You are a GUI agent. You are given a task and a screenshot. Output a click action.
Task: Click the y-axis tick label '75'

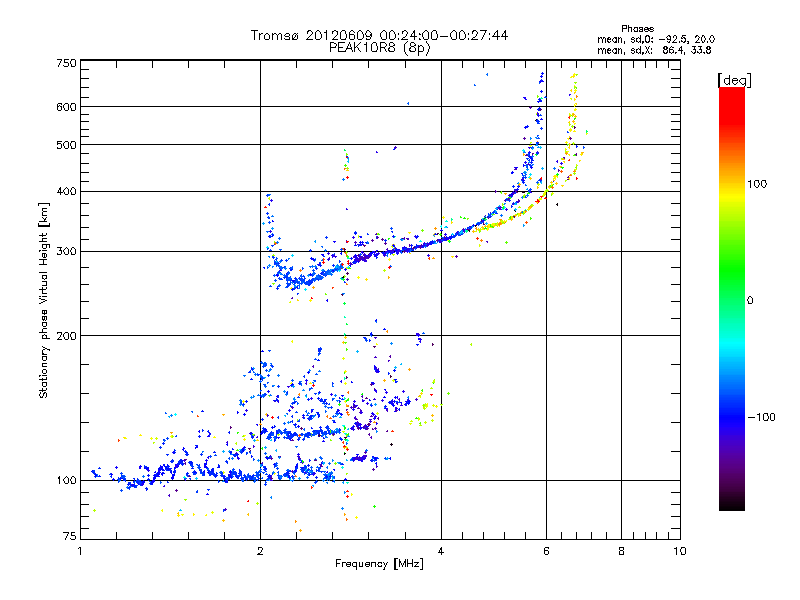(70, 536)
